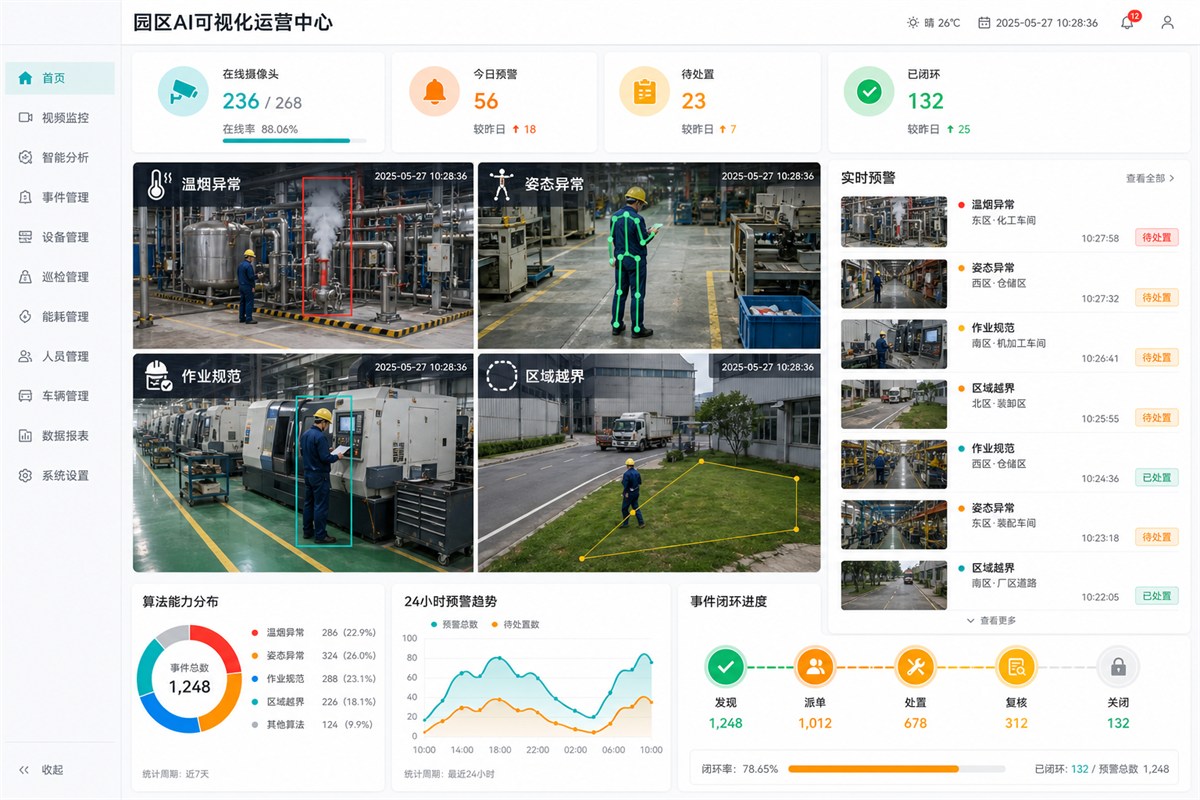The image size is (1200, 800).
Task: Click the 统计周期：最近24小时 label
Action: tap(449, 774)
